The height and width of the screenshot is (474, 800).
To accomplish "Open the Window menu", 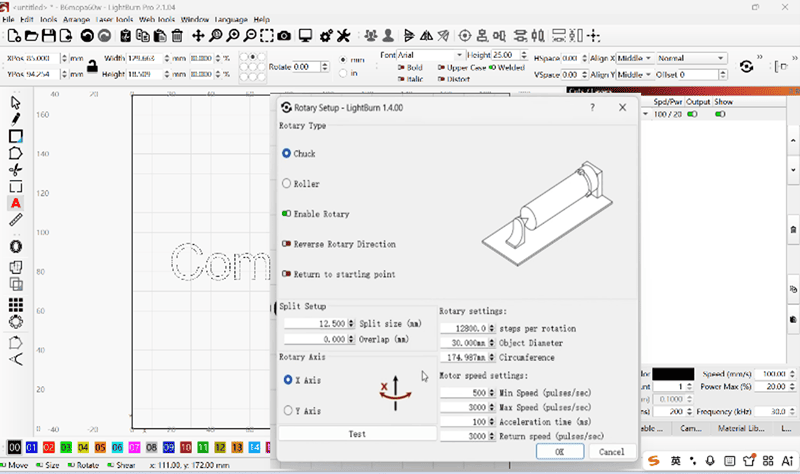I will 194,19.
